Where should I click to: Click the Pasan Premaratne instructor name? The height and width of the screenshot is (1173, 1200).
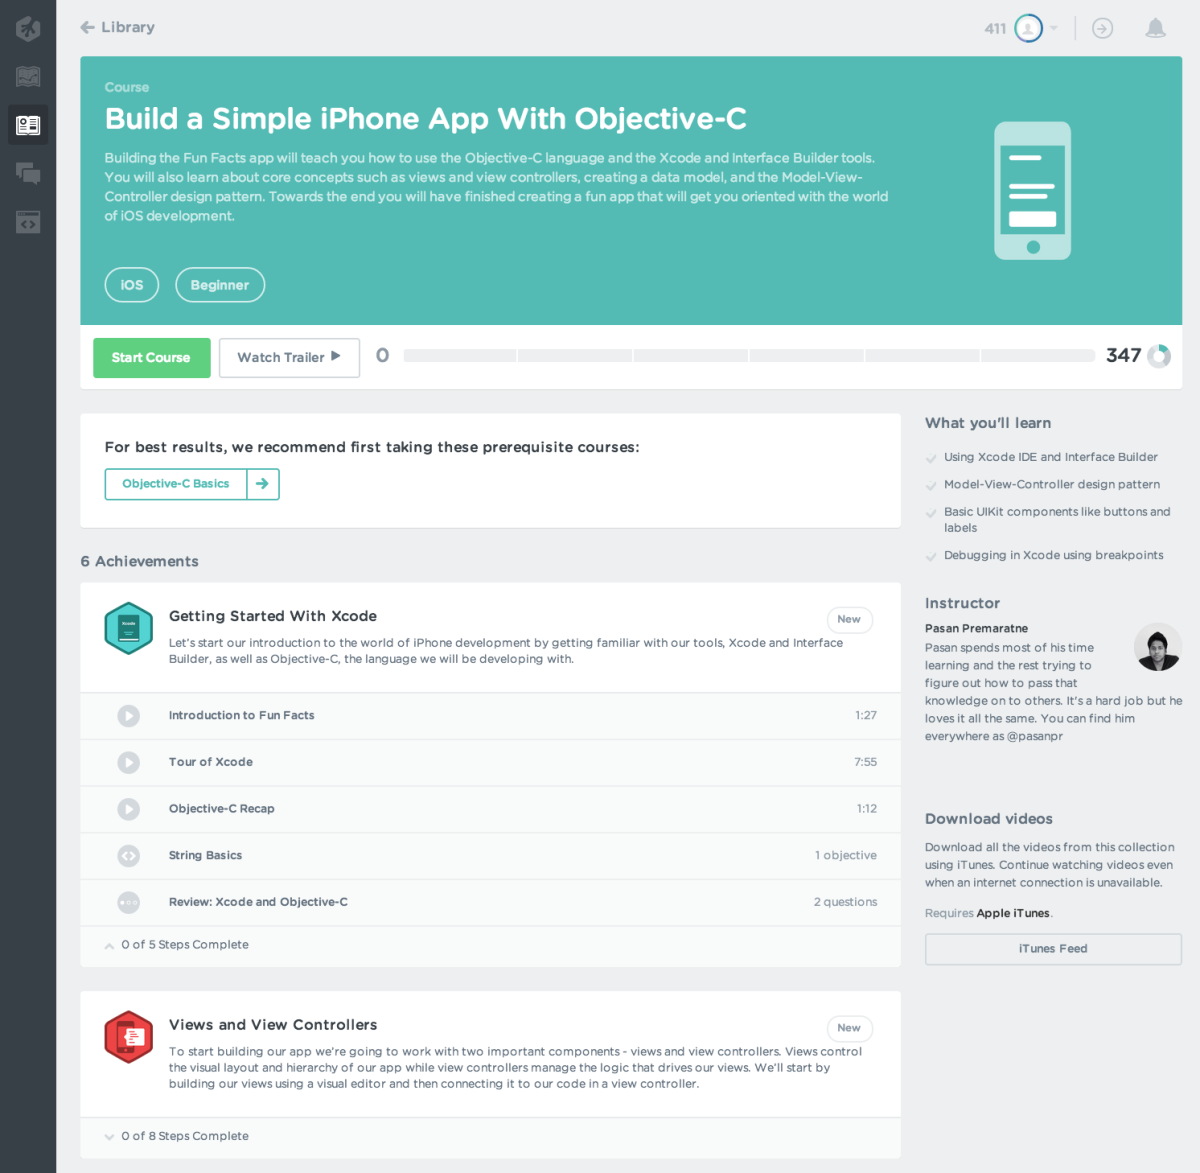(x=976, y=629)
